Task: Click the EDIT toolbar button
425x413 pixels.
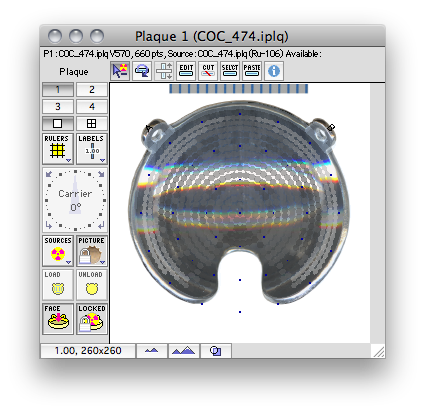Action: (x=186, y=71)
